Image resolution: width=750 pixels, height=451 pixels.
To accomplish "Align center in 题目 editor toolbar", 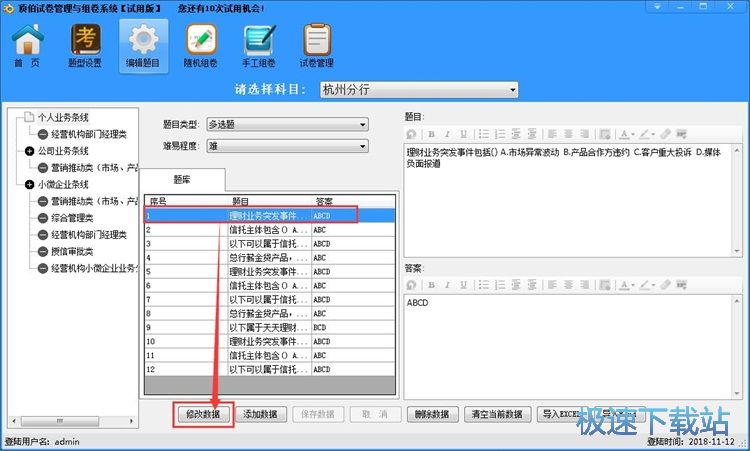I will pos(568,134).
